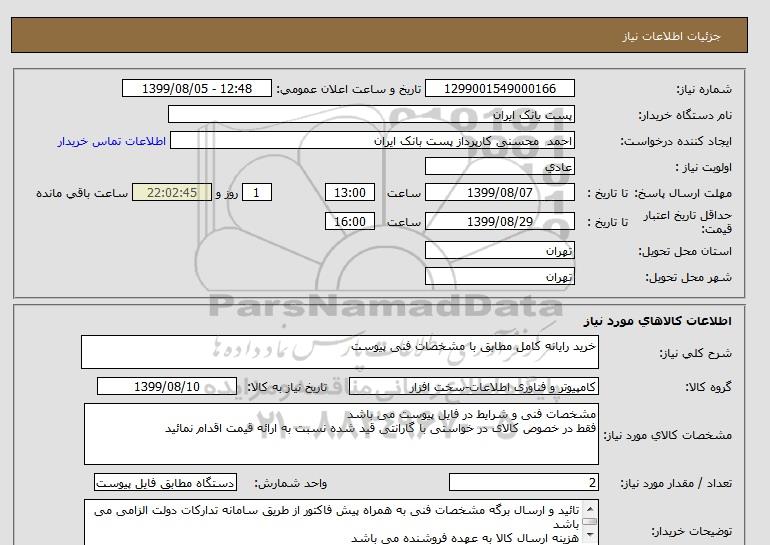Click the label شماره نیاز

[704, 89]
